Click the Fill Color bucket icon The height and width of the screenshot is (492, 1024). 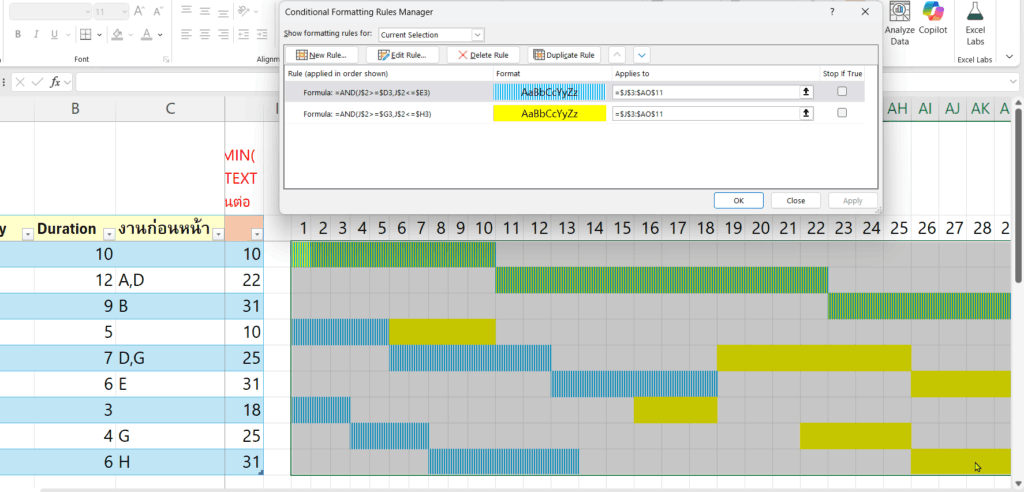[118, 35]
